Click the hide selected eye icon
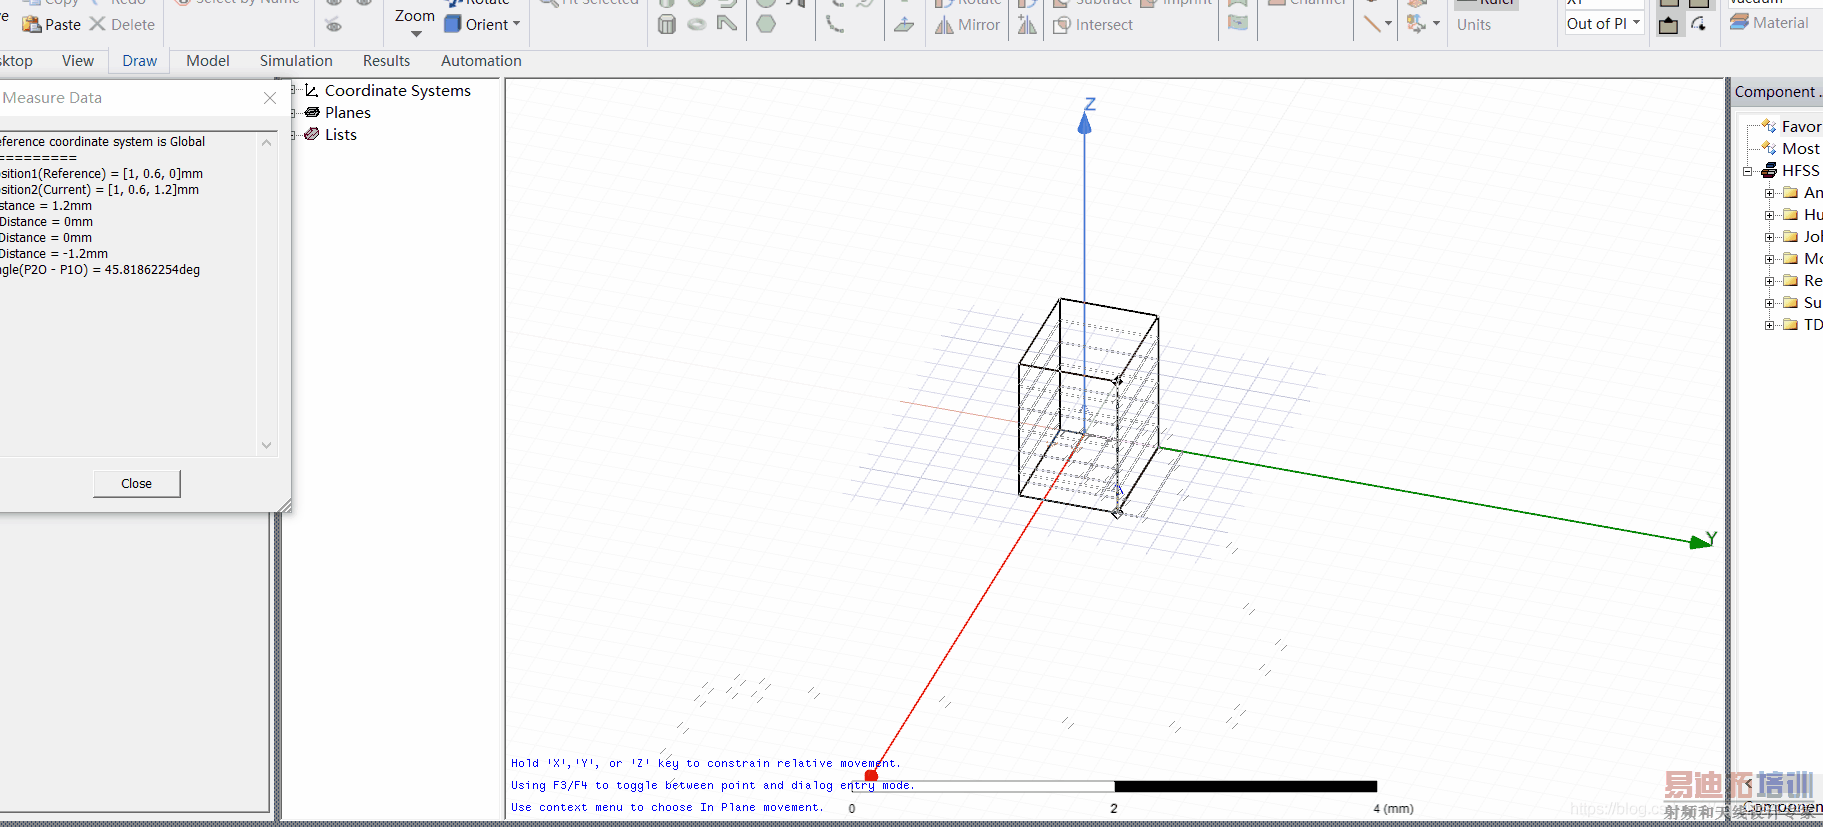The image size is (1823, 827). tap(334, 24)
